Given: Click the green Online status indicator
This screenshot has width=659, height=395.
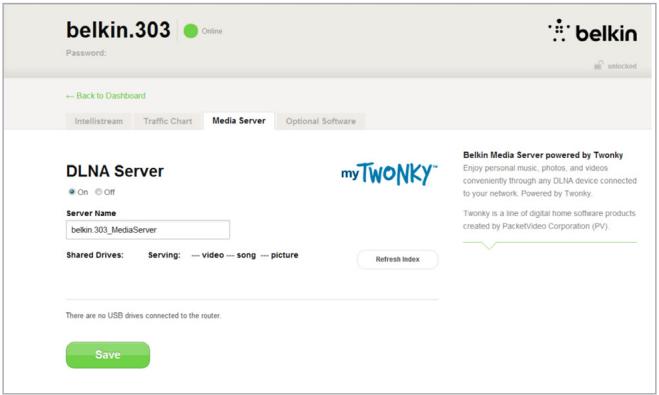Looking at the screenshot, I should [x=190, y=31].
